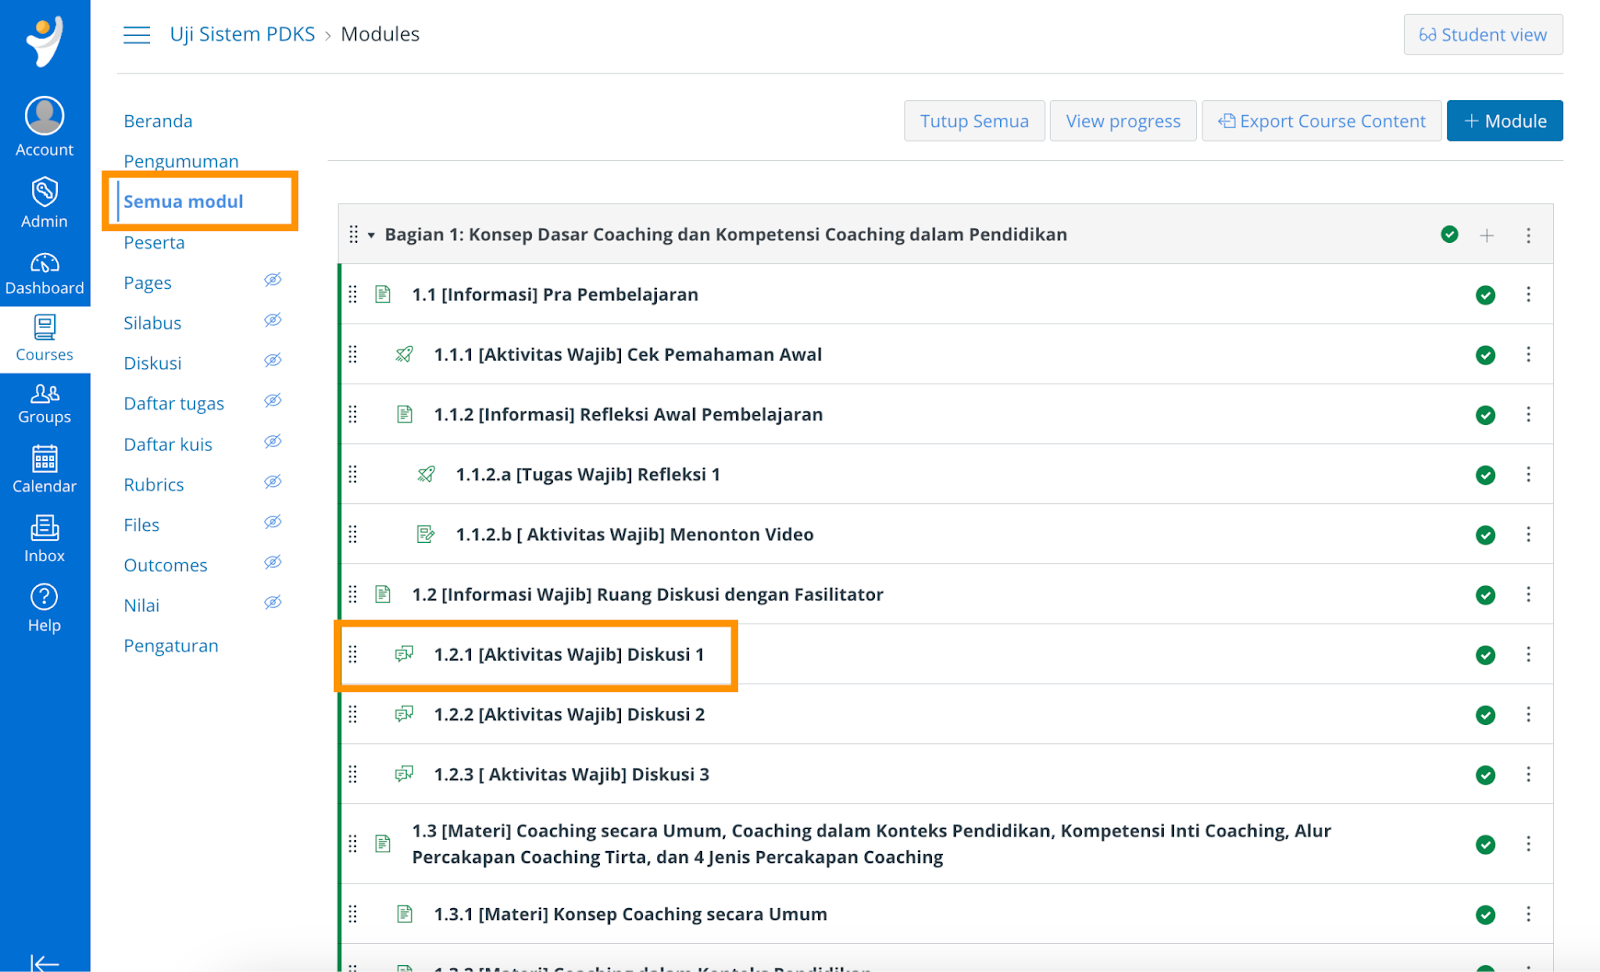Screen dimensions: 1600x972
Task: Open the Calendar icon in the sidebar
Action: pos(44,459)
